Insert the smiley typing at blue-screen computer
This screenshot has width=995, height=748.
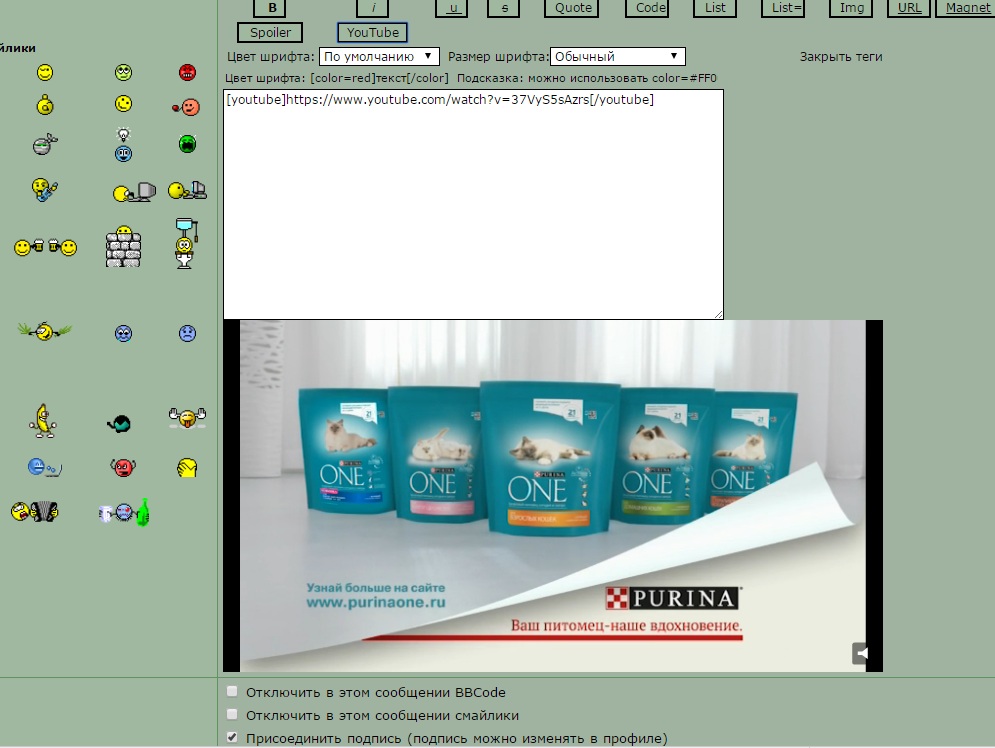[187, 190]
